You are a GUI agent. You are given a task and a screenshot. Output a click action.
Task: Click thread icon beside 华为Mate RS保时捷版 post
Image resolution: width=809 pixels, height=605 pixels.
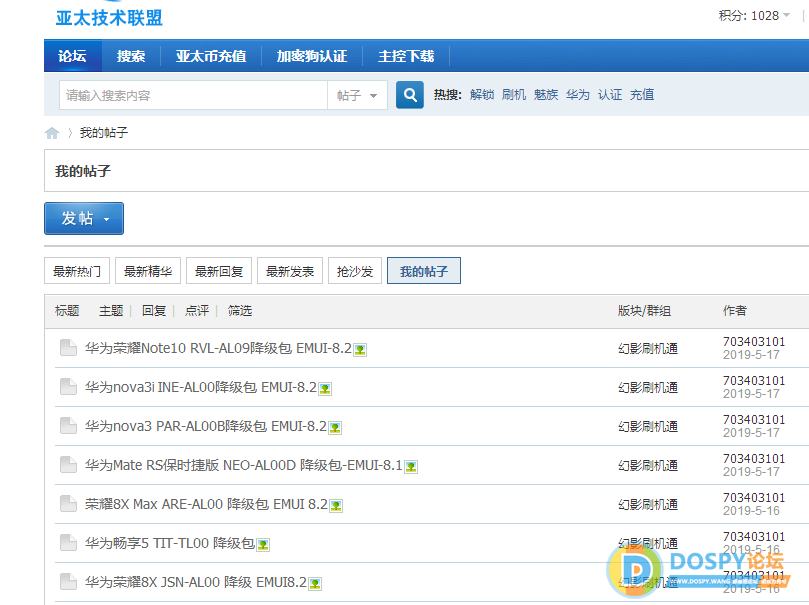68,465
